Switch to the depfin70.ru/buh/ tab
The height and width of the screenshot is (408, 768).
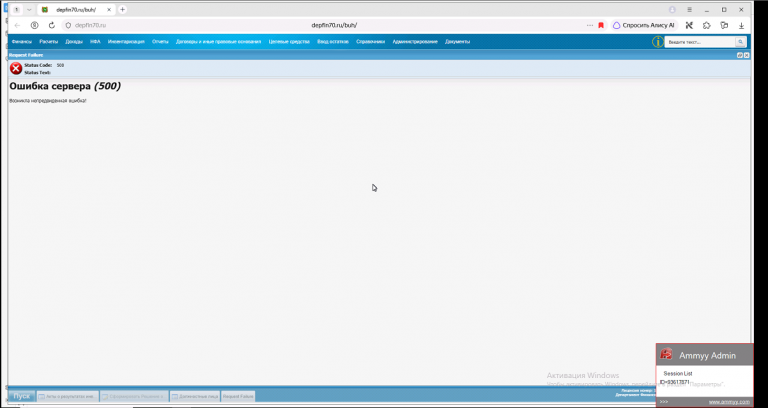click(75, 10)
